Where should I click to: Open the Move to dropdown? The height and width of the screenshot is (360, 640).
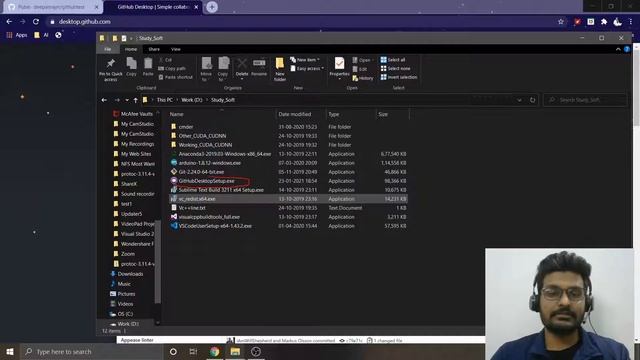tap(207, 69)
